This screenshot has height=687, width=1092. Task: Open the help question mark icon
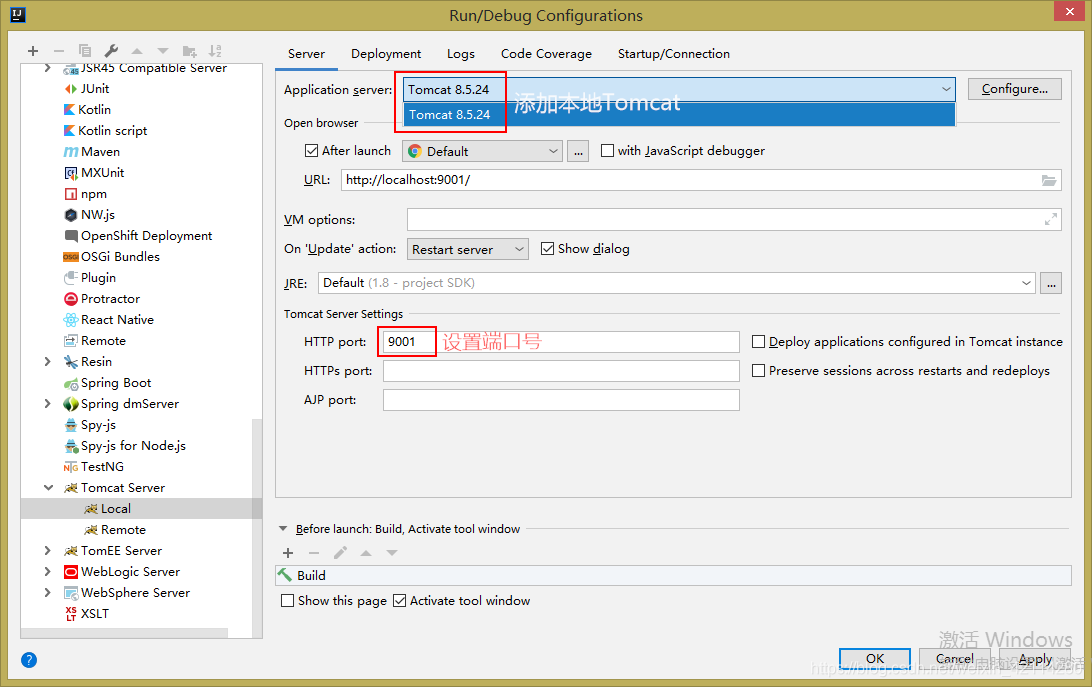29,660
